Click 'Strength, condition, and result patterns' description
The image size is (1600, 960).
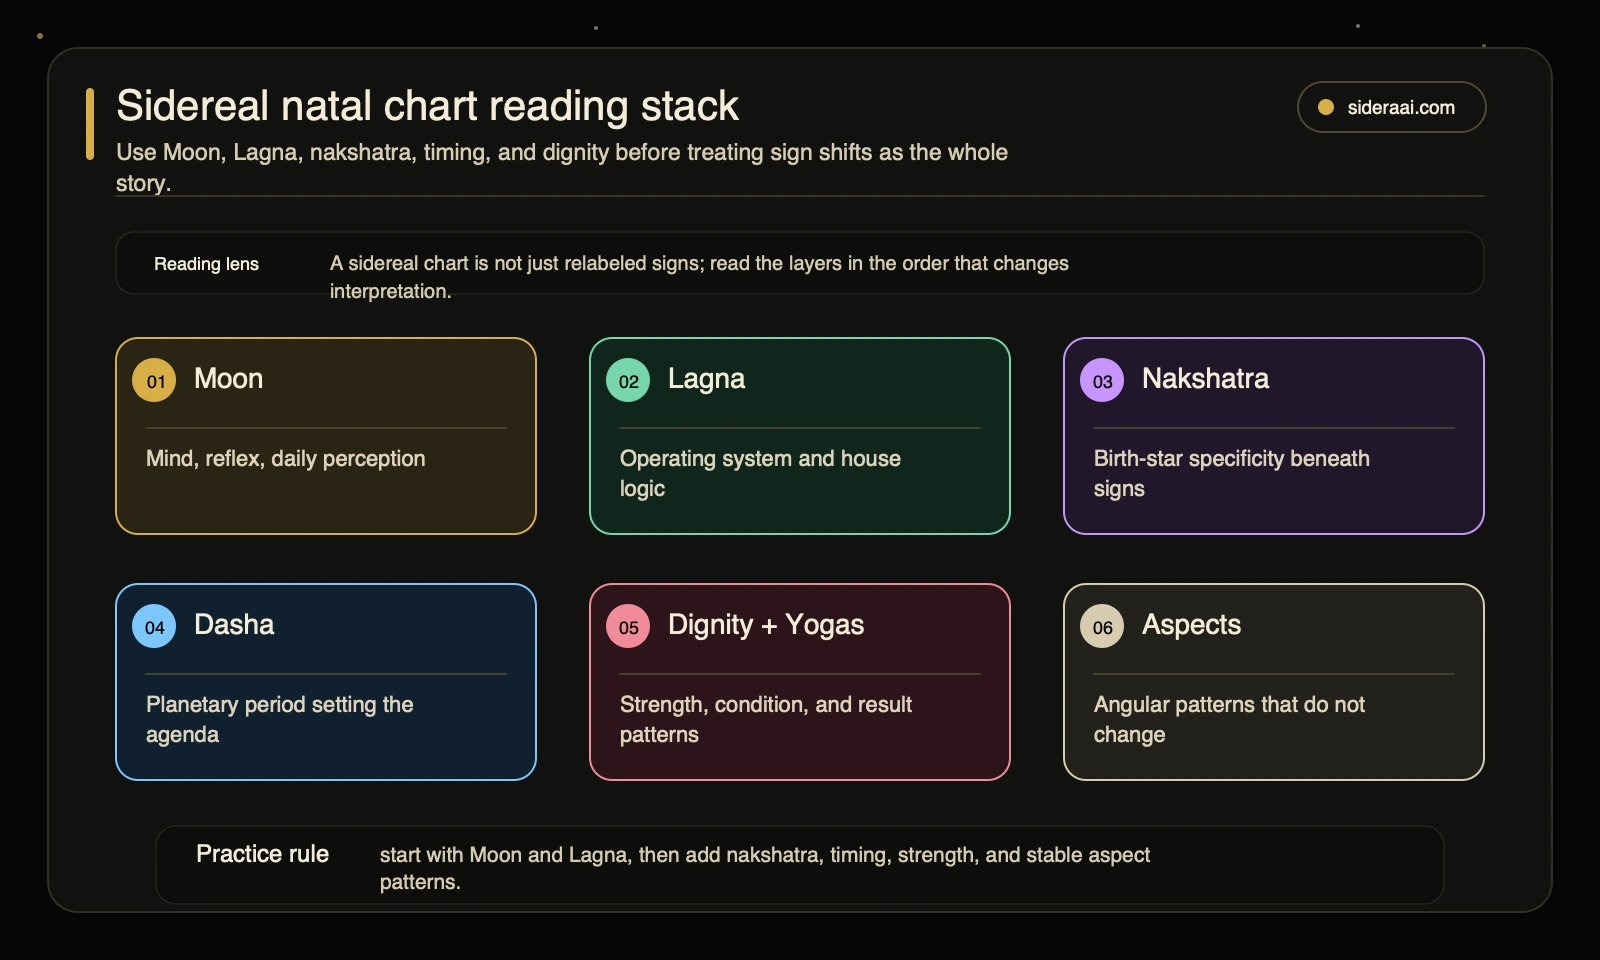(x=766, y=719)
